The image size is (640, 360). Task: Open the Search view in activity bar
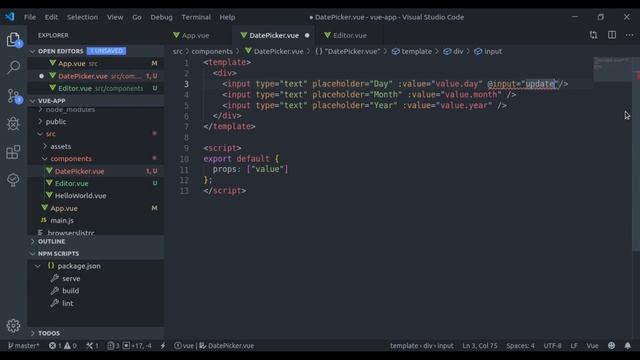pos(13,67)
